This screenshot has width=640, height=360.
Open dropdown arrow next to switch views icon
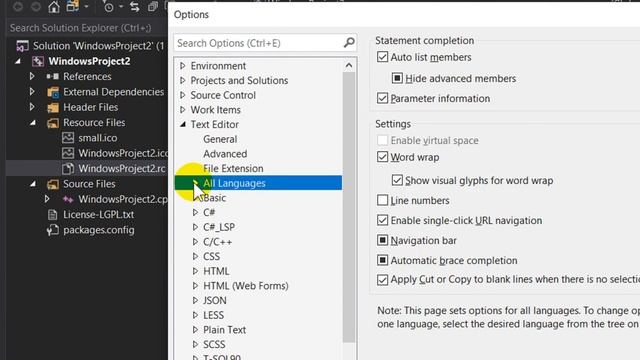click(x=87, y=7)
